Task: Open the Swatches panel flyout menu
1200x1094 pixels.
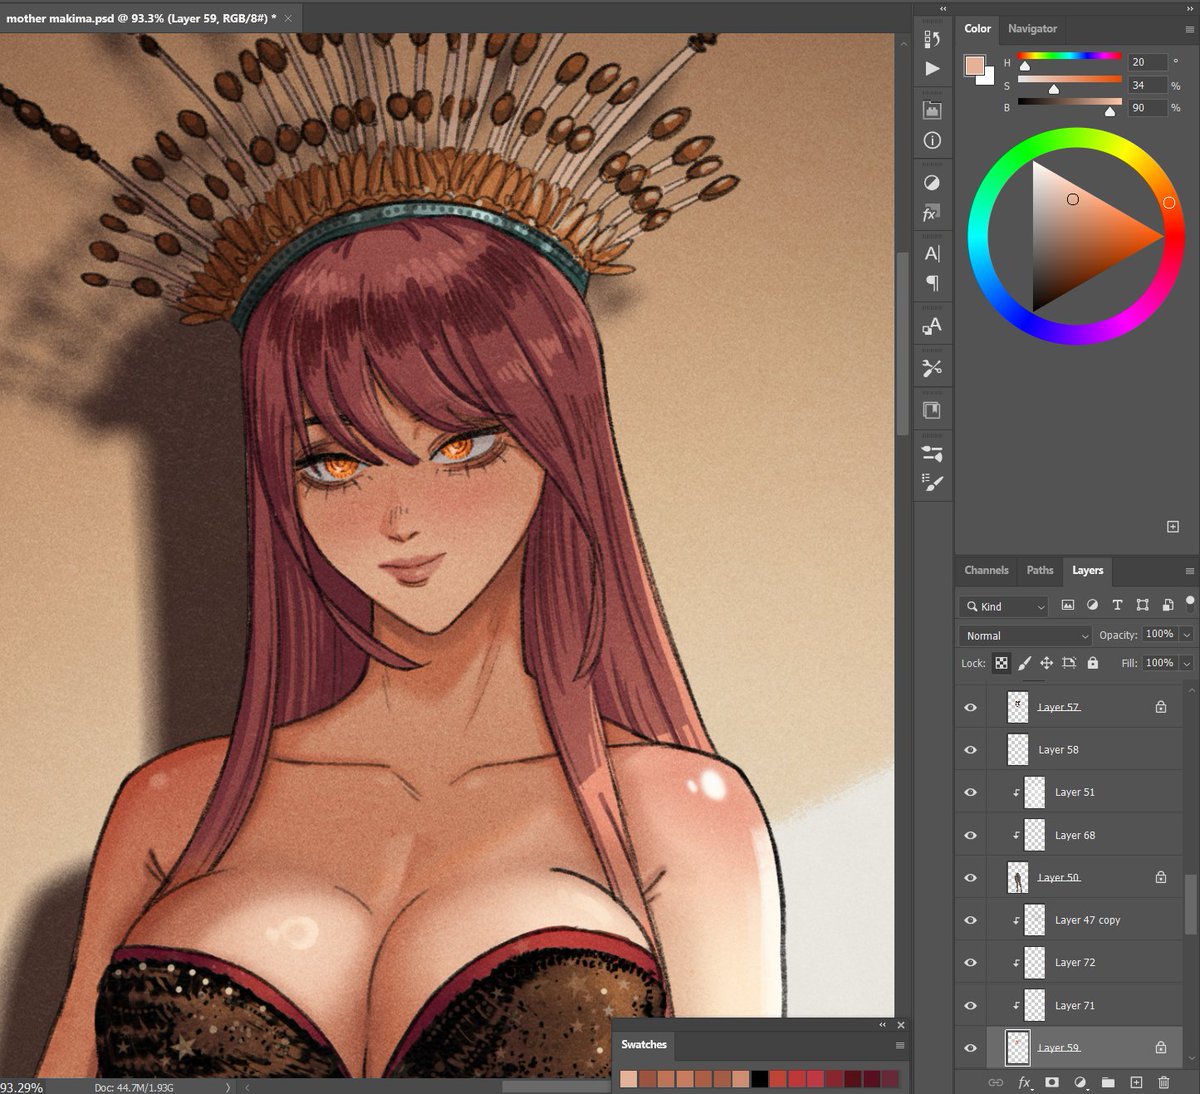Action: click(900, 1045)
